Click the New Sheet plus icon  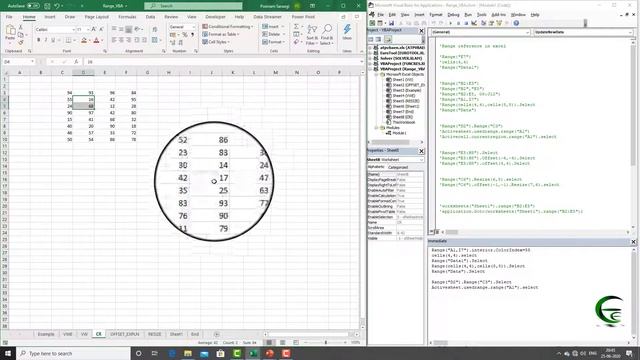point(216,334)
